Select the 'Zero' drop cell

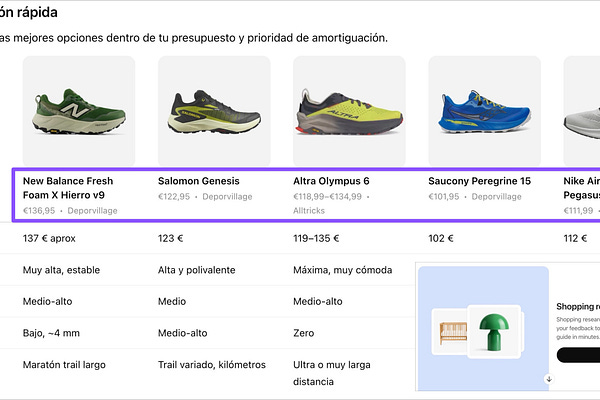pos(303,333)
